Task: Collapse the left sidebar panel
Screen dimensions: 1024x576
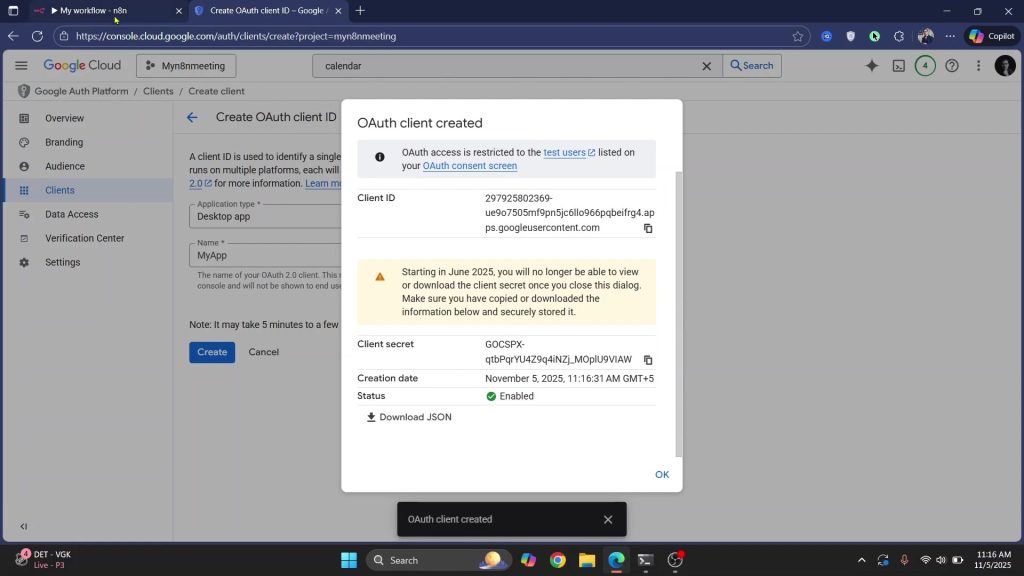Action: coord(23,526)
